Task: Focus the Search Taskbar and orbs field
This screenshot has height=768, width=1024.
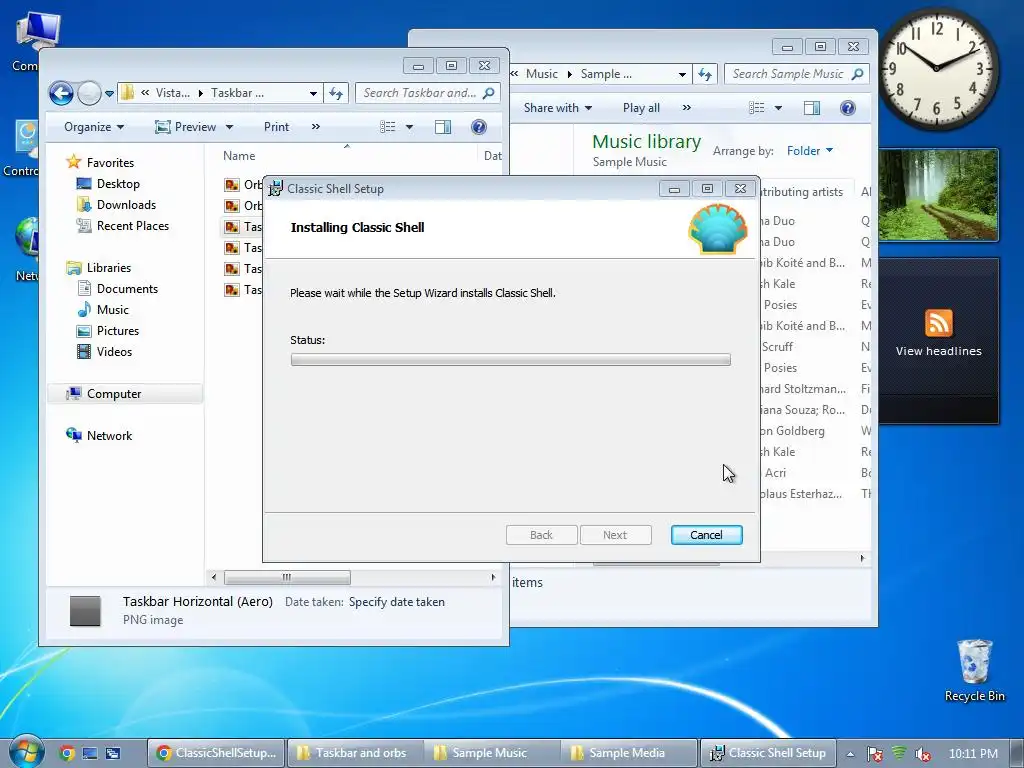Action: [x=428, y=93]
